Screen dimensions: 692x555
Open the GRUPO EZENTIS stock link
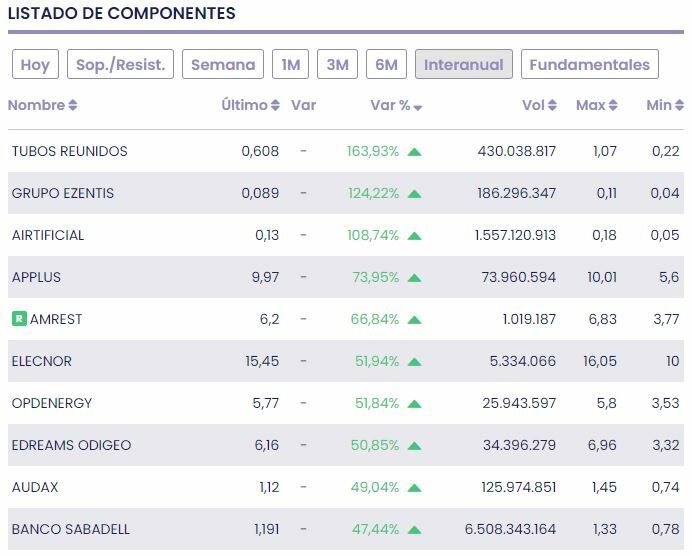tap(63, 193)
